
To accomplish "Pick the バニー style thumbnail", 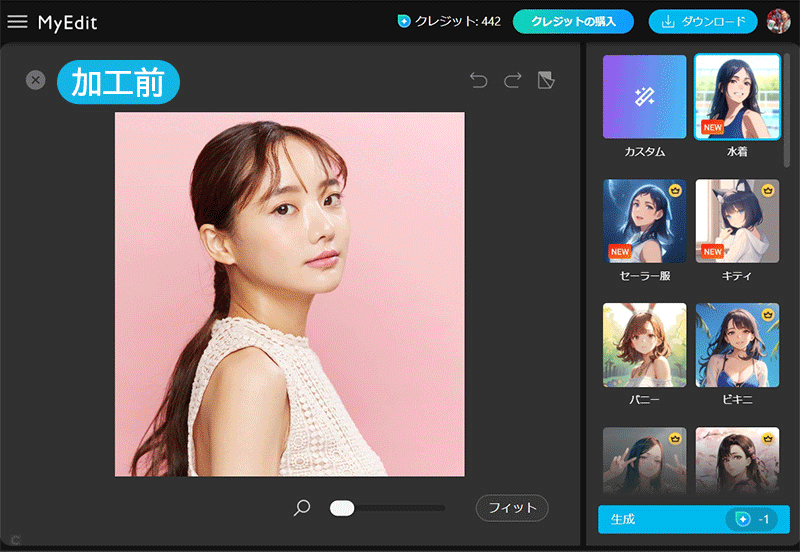I will click(x=644, y=345).
